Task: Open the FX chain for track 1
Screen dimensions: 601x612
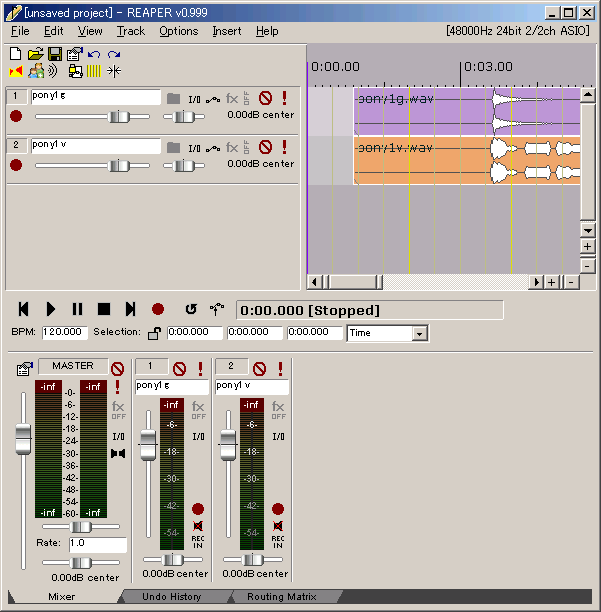Action: point(232,98)
